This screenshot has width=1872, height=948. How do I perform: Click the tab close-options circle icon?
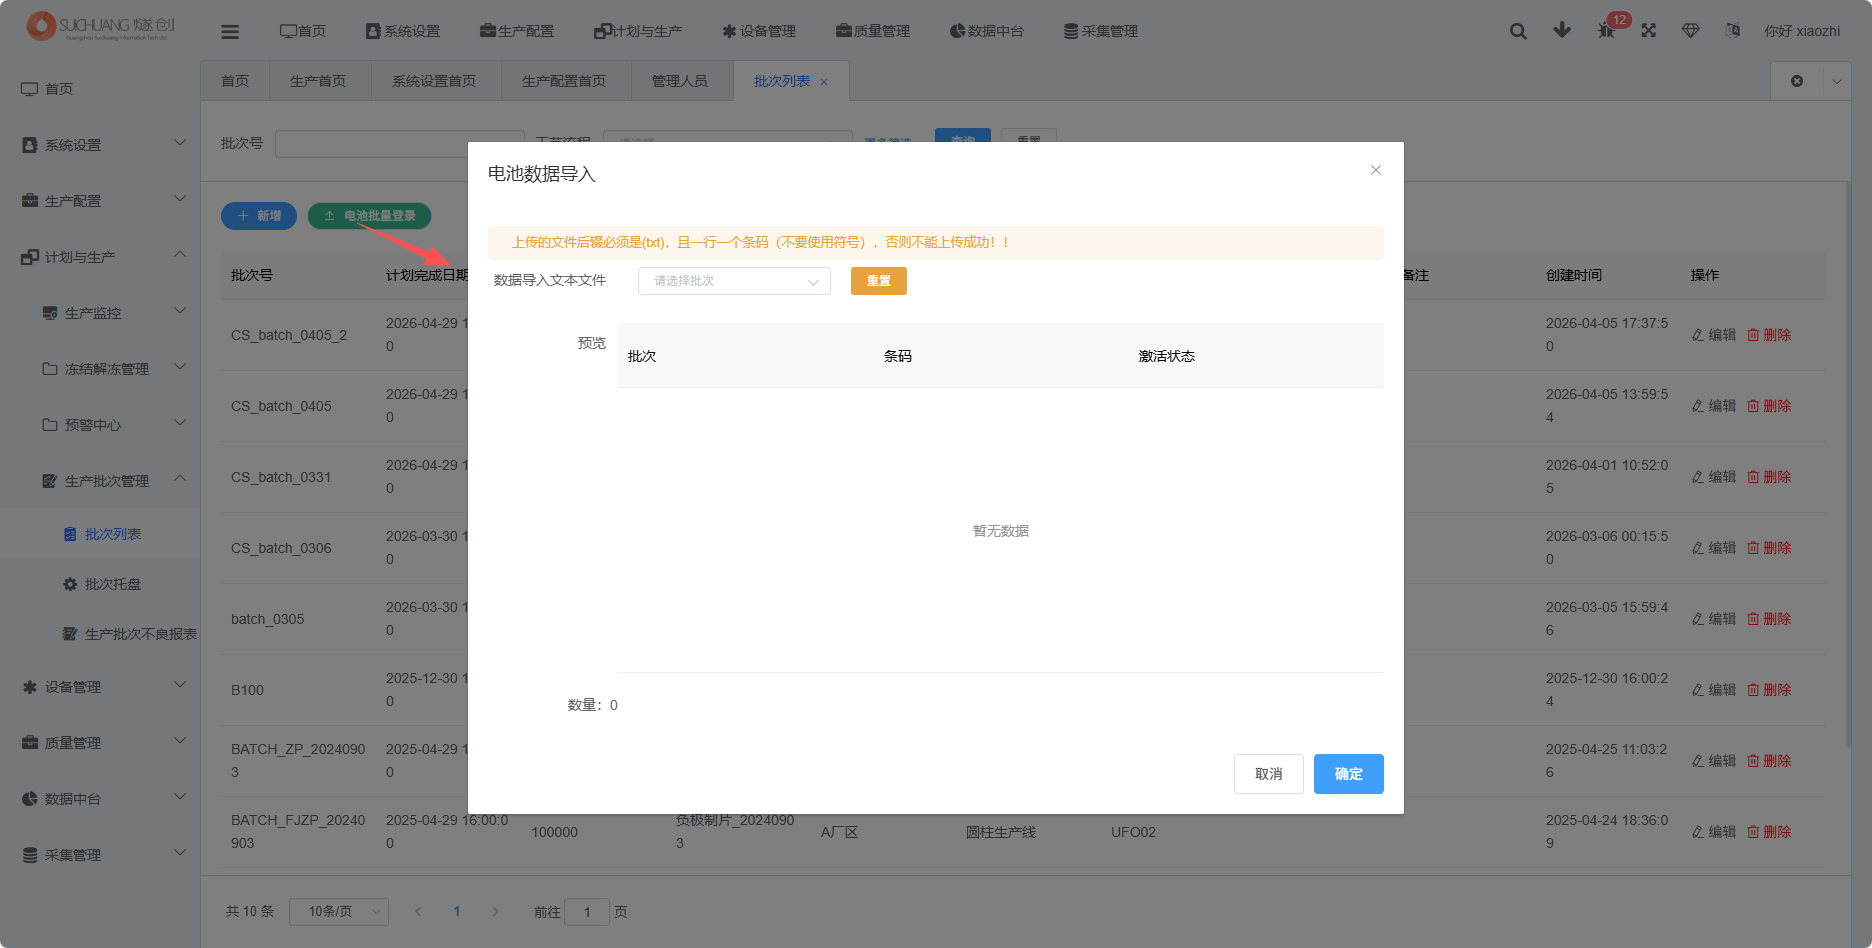[1797, 81]
